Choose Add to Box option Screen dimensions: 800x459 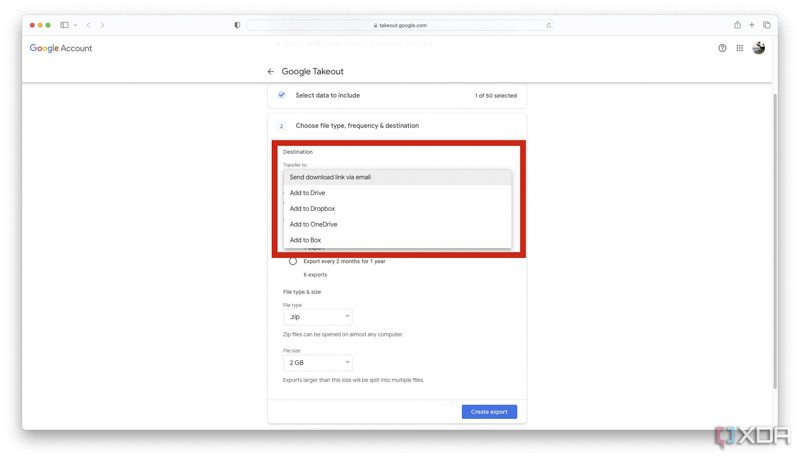(x=397, y=240)
